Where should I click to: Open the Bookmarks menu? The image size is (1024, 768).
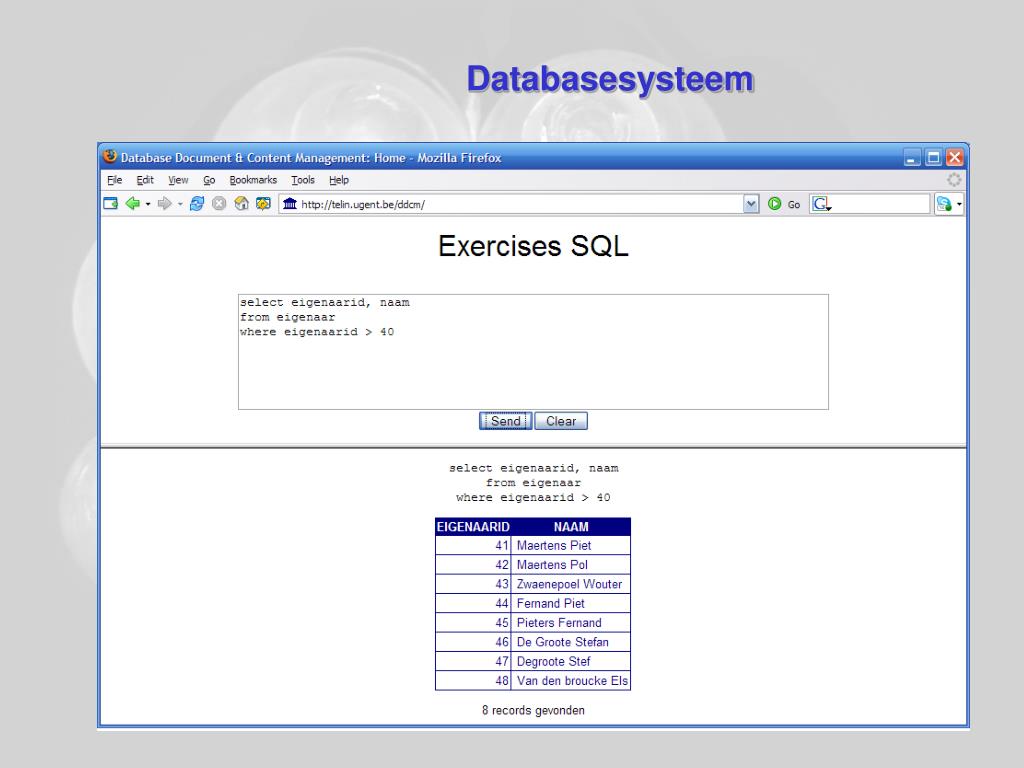coord(253,180)
